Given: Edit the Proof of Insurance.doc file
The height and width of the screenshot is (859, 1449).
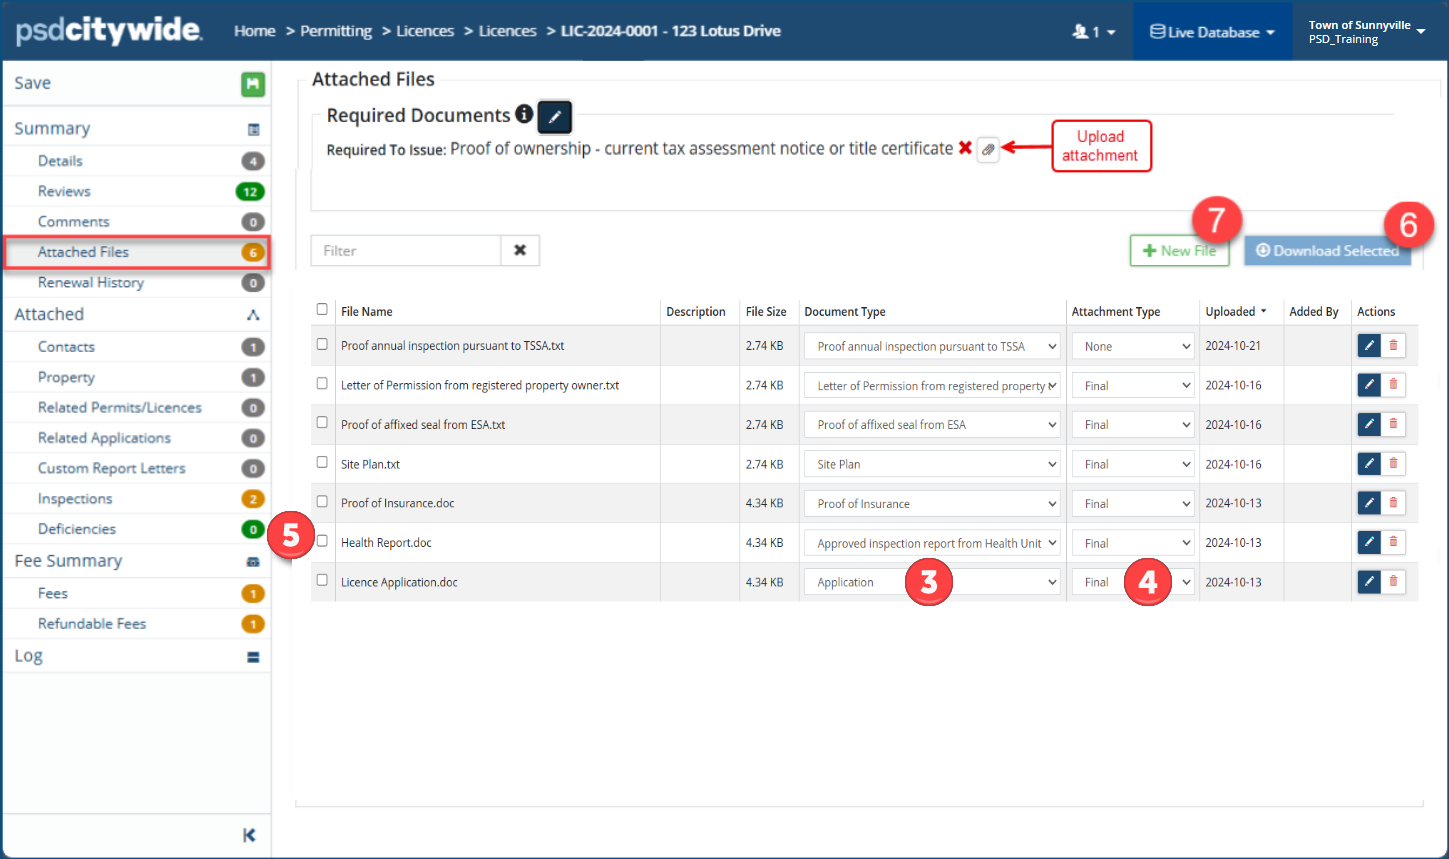Looking at the screenshot, I should (1369, 502).
